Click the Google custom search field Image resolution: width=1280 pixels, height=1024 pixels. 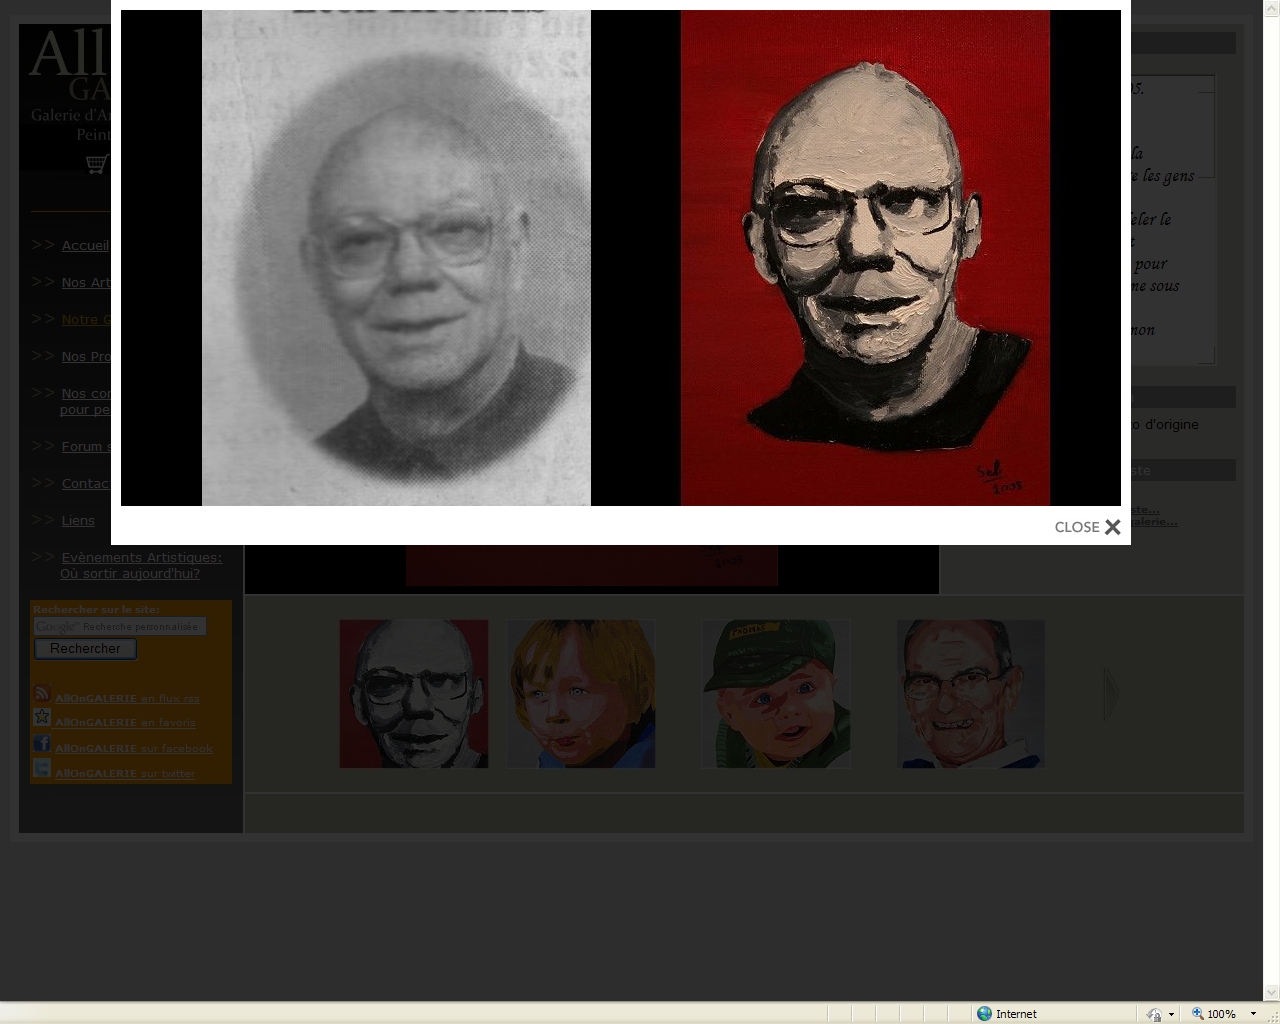120,626
